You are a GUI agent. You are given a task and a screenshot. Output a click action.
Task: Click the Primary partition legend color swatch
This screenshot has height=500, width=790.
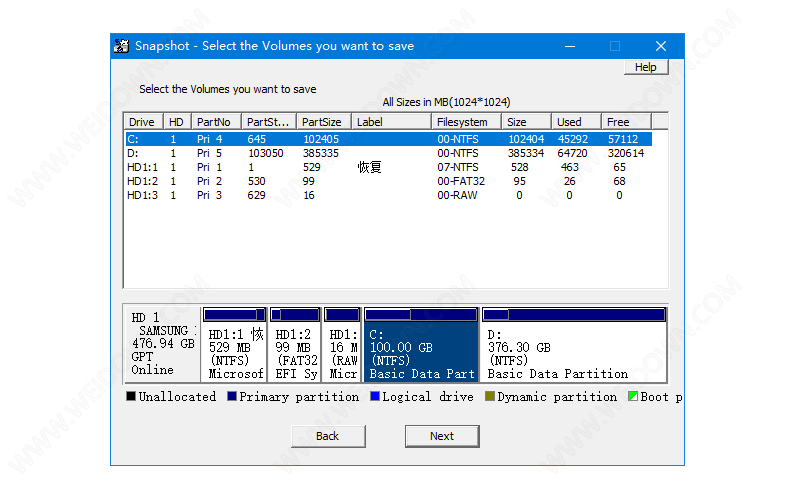[232, 397]
